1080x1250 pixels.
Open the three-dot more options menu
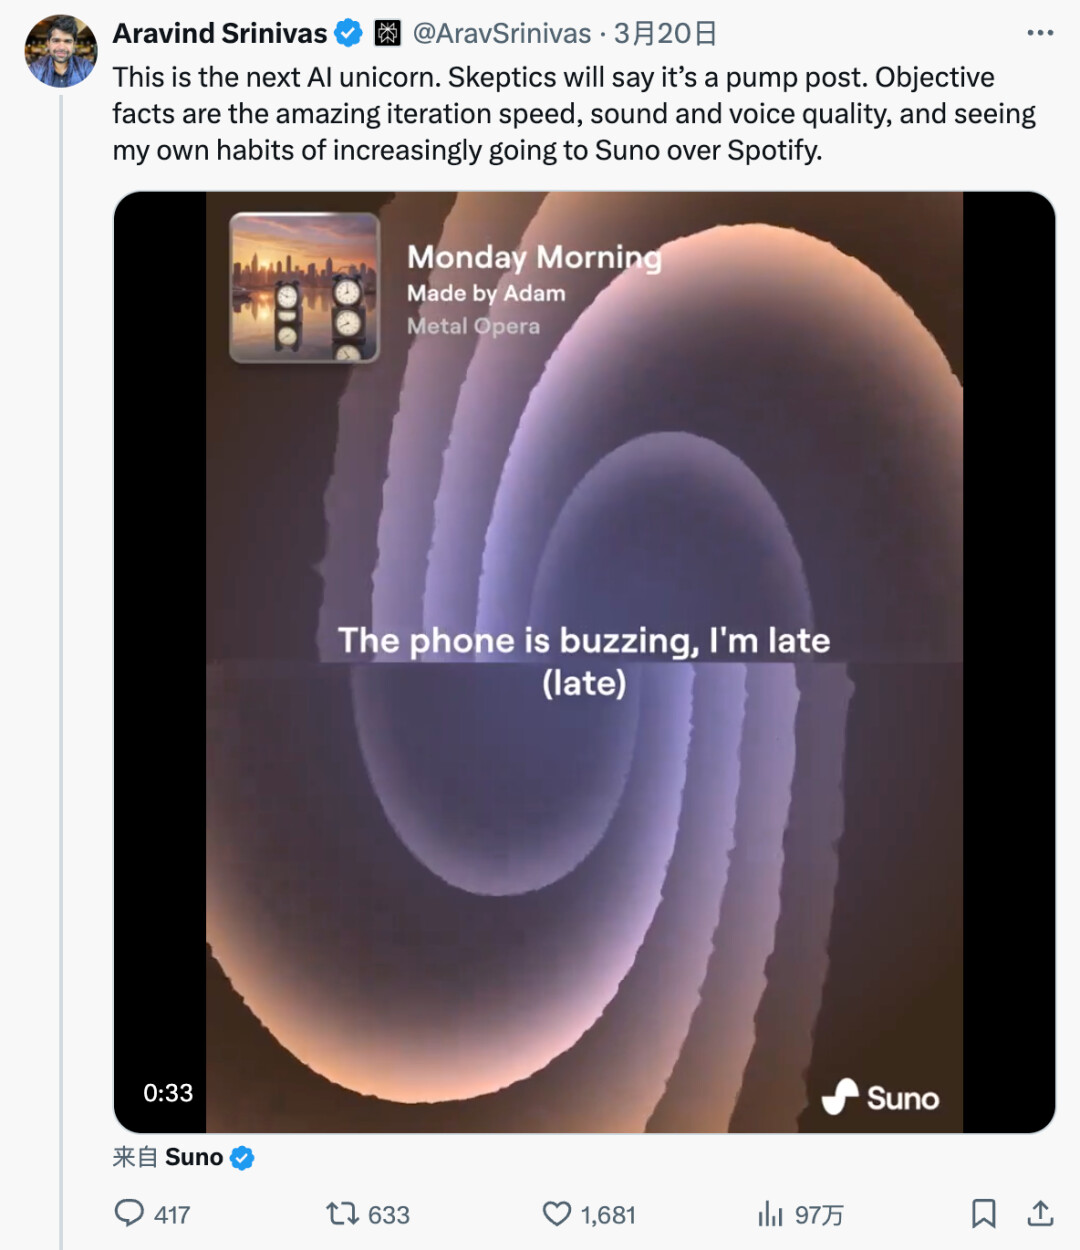(x=1040, y=33)
